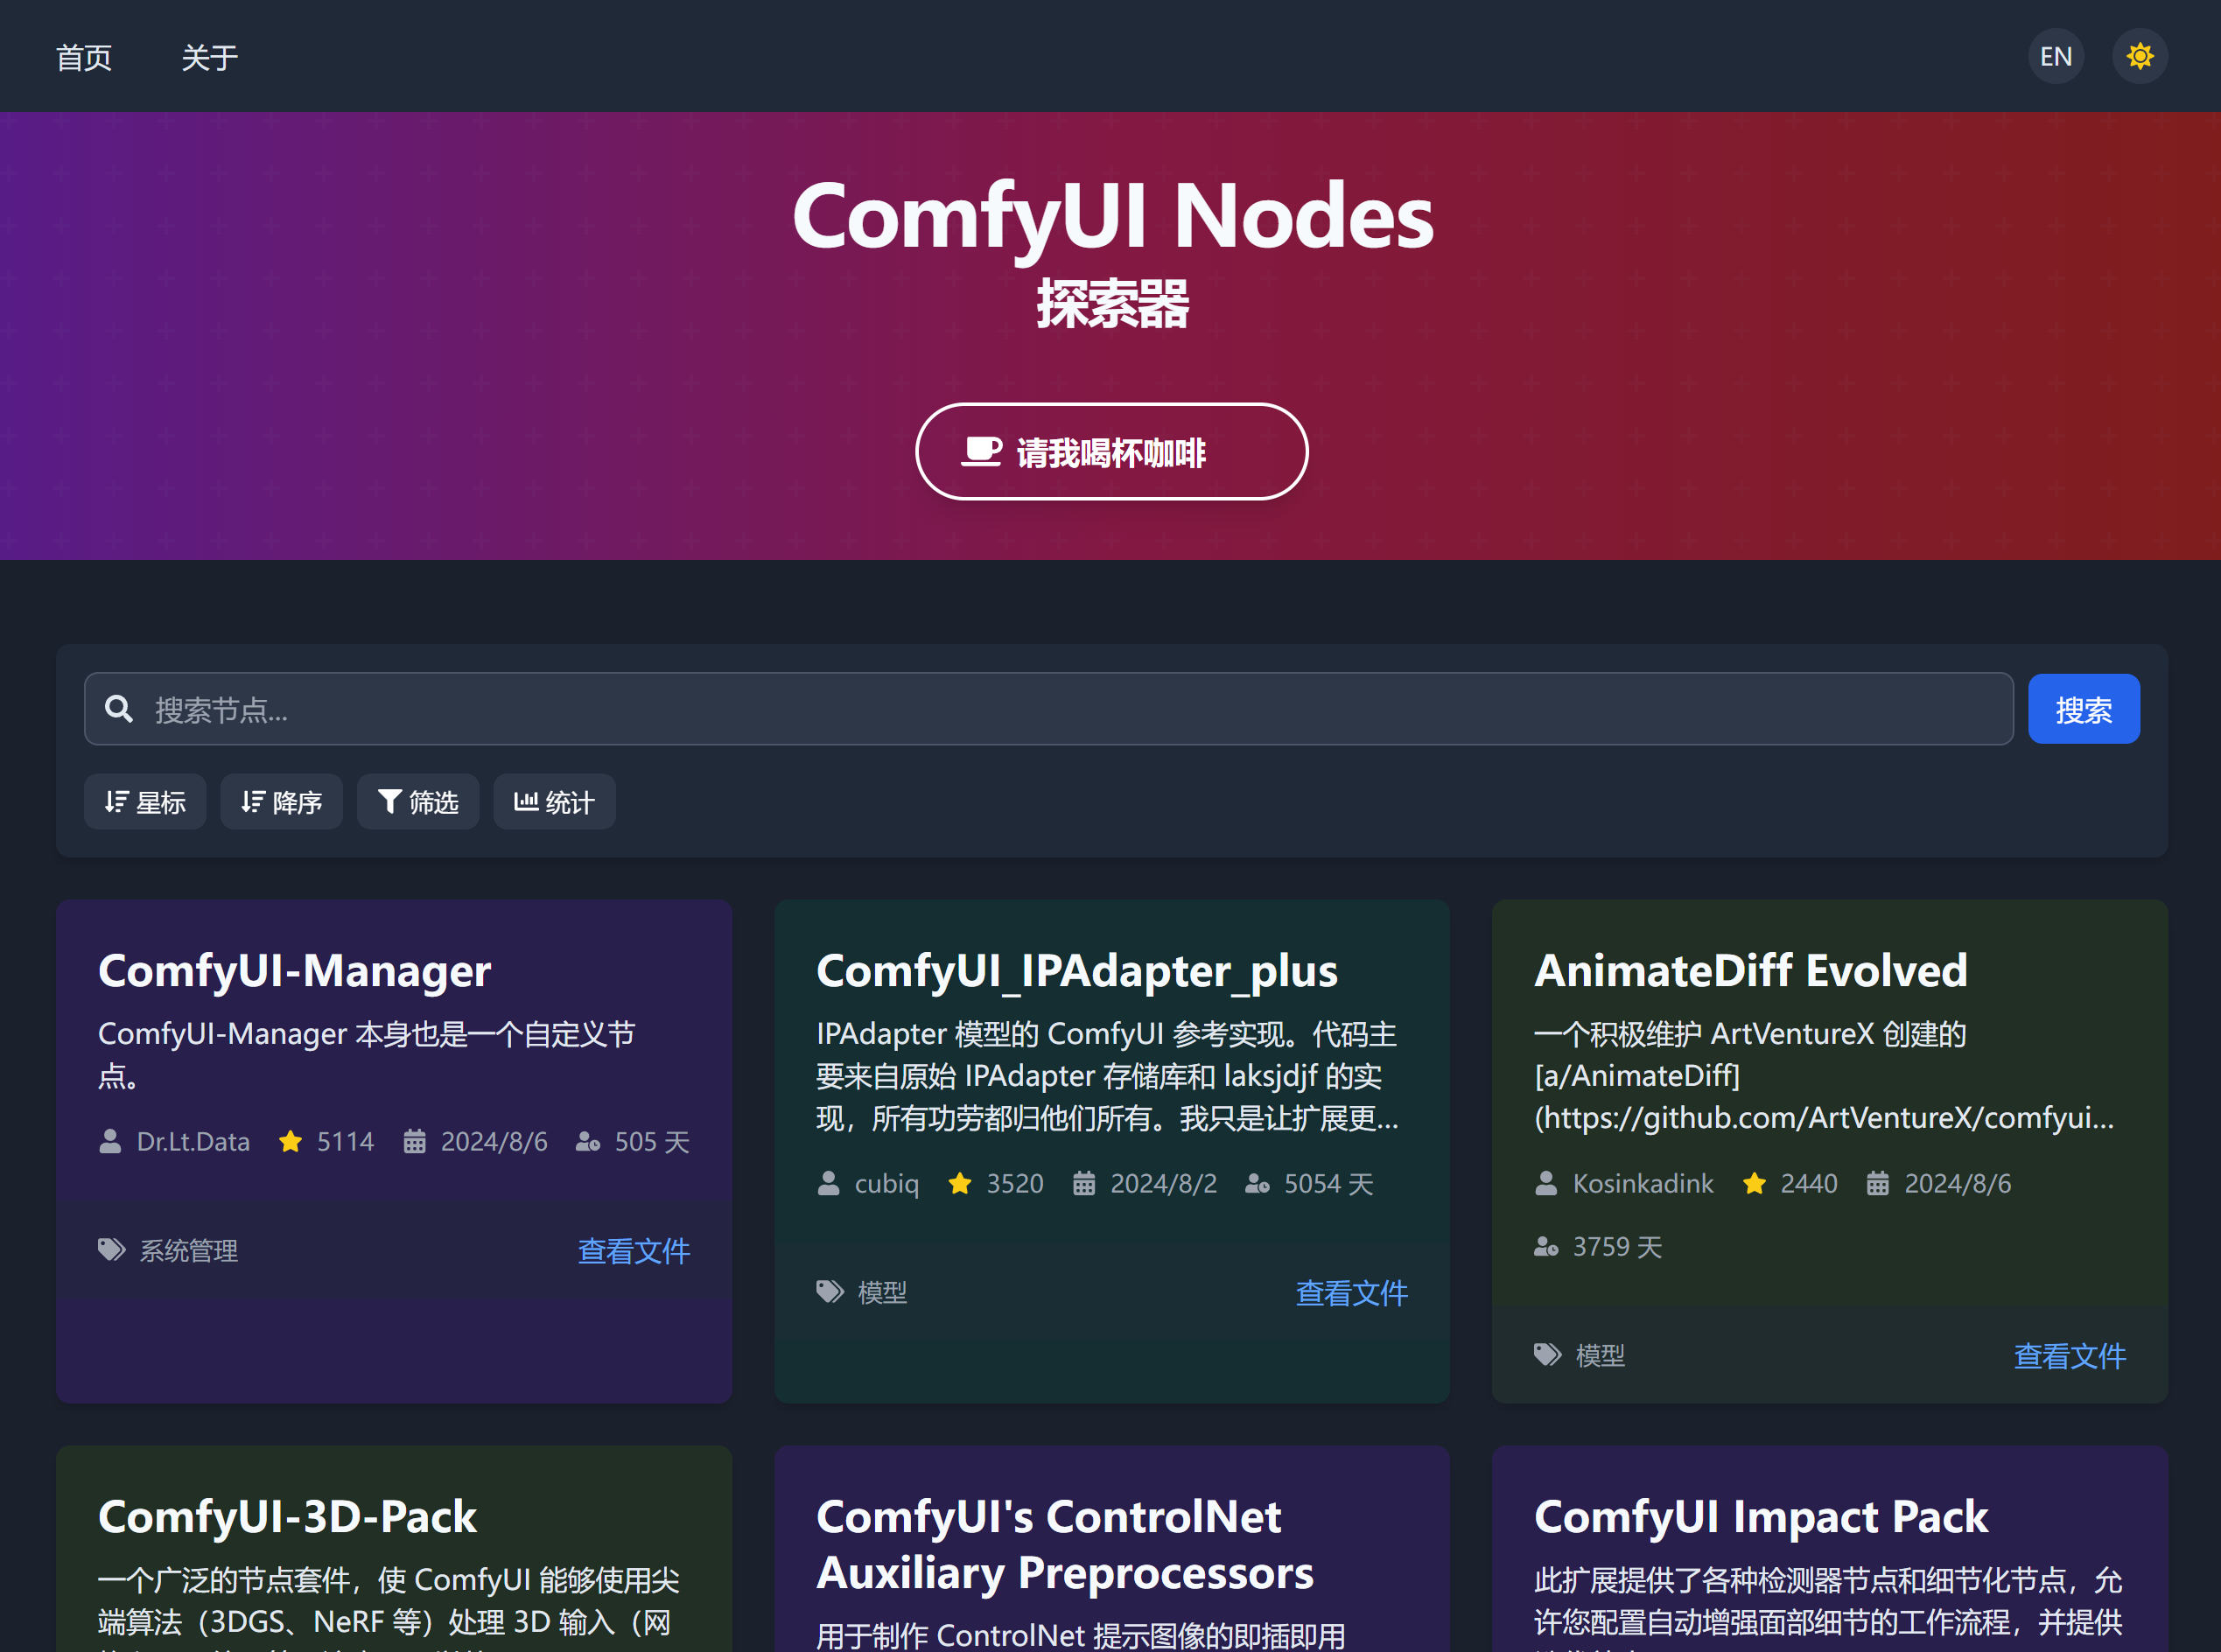Click the 模型 tag on IPAdapter_plus card
2221x1652 pixels.
tap(882, 1293)
